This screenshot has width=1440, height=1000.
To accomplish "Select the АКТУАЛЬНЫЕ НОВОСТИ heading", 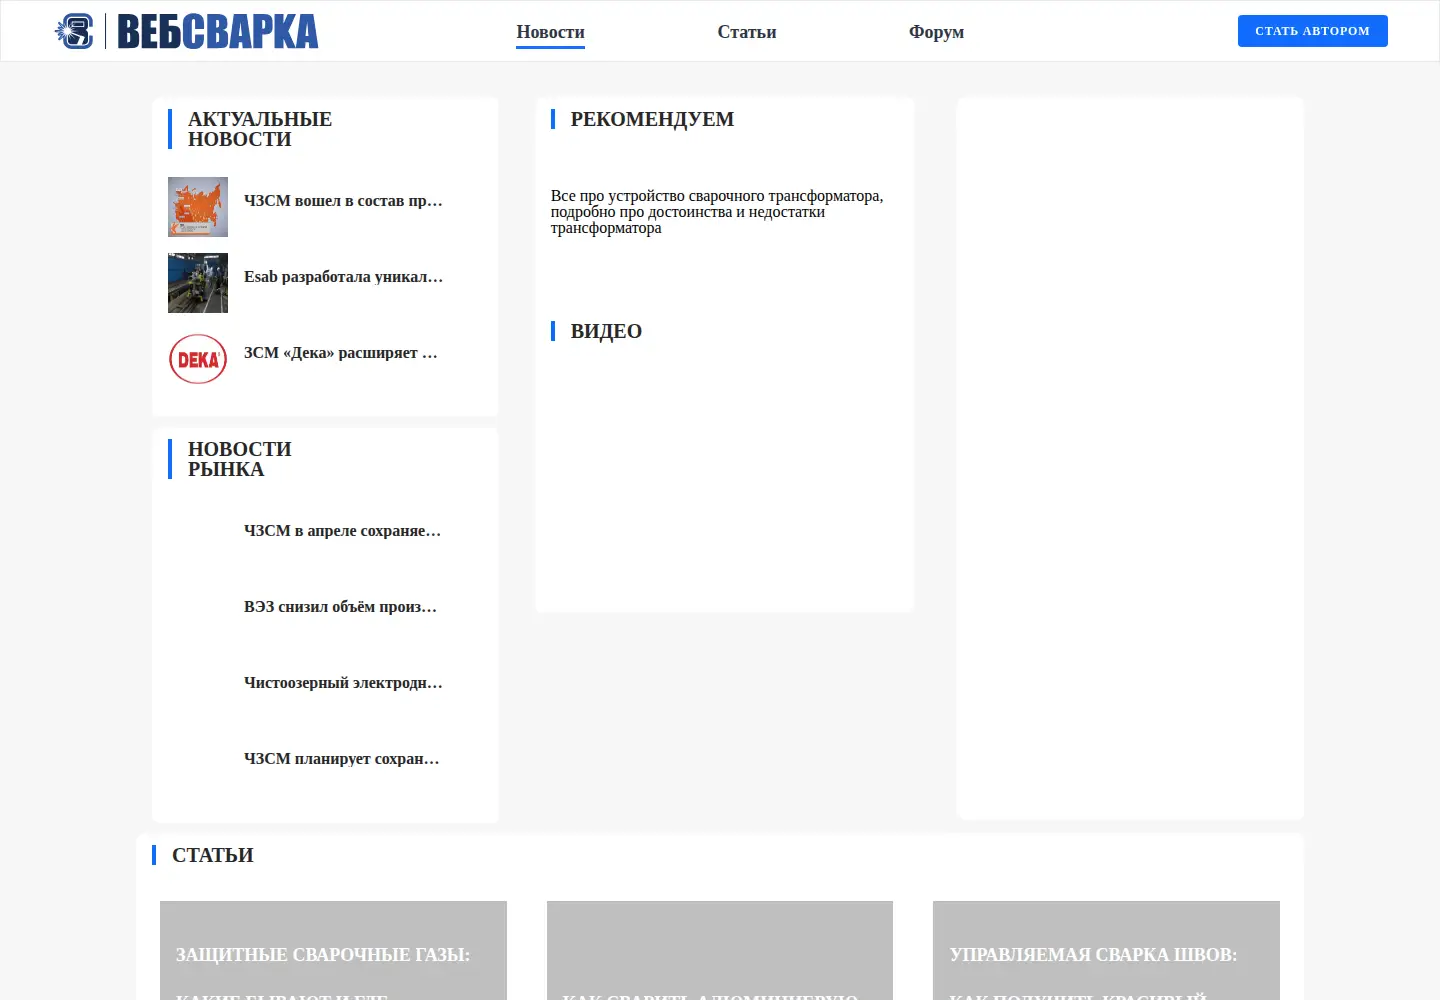I will (260, 129).
